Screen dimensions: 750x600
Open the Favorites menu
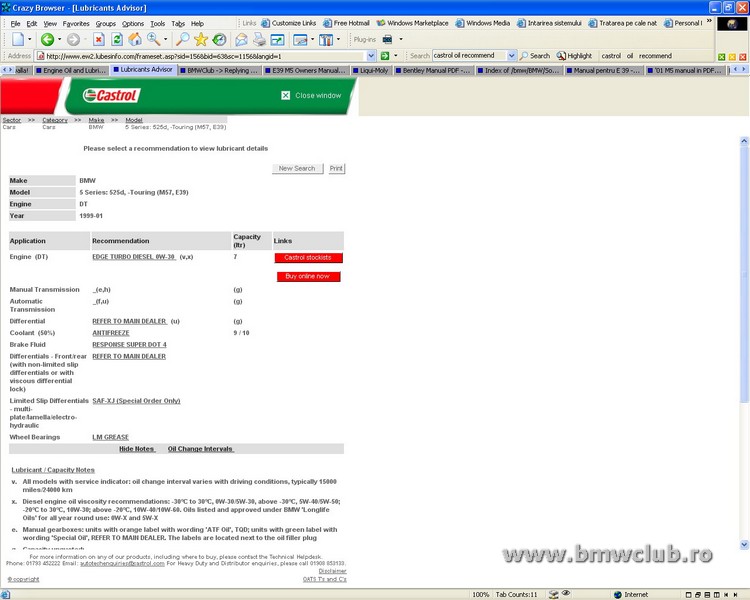coord(76,23)
